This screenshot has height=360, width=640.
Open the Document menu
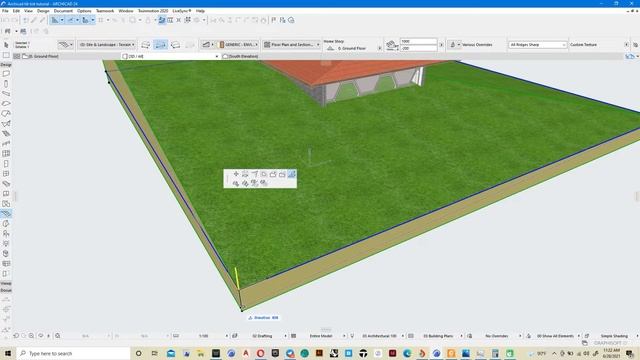tap(63, 11)
